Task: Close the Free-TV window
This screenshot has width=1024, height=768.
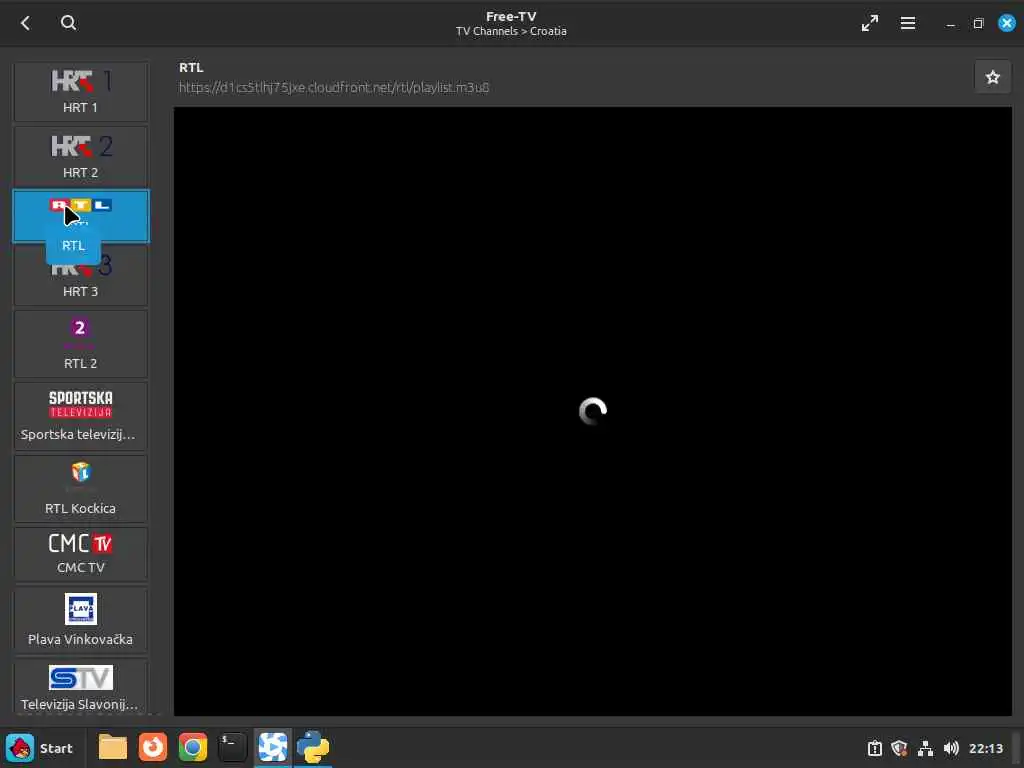Action: point(1006,24)
